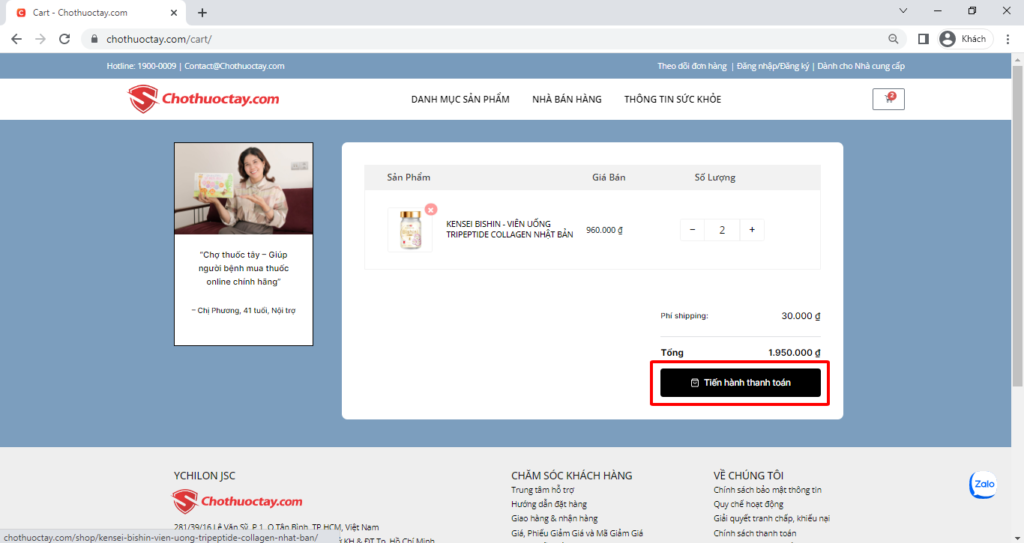Image resolution: width=1024 pixels, height=543 pixels.
Task: Click Dành cho Nhà cung cấp link
Action: (x=861, y=66)
